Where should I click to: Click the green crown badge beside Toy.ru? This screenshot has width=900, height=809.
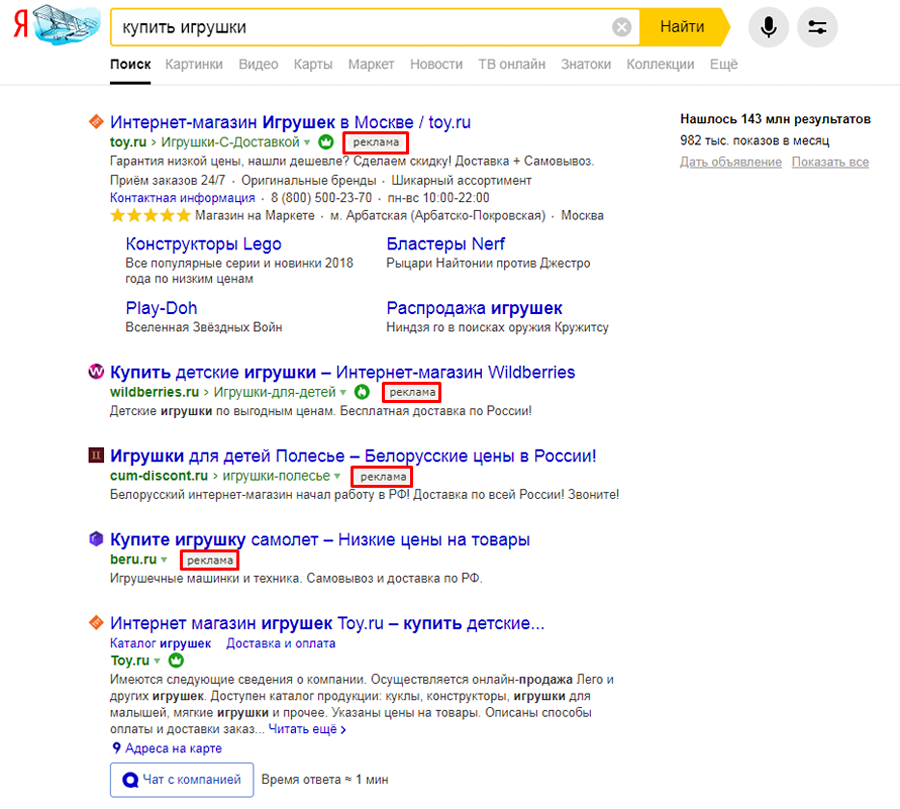176,660
